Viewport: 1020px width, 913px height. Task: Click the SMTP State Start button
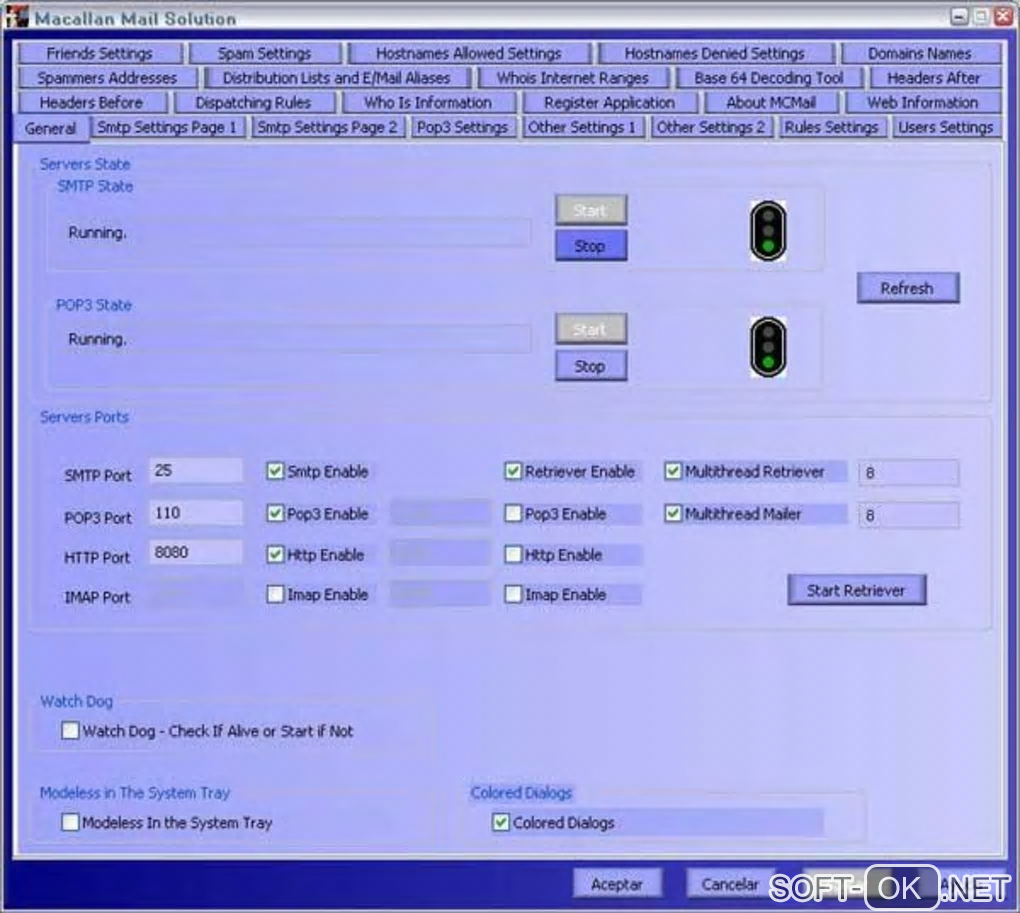coord(591,211)
